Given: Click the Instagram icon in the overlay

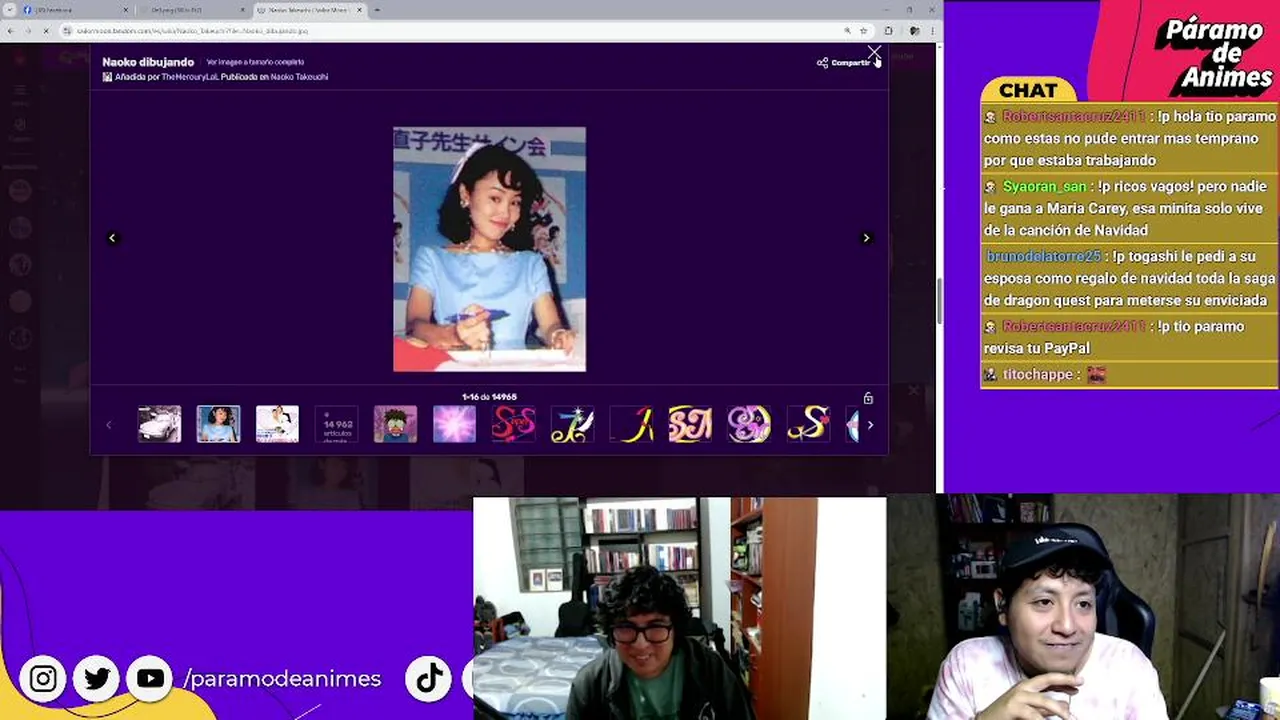Looking at the screenshot, I should point(43,679).
